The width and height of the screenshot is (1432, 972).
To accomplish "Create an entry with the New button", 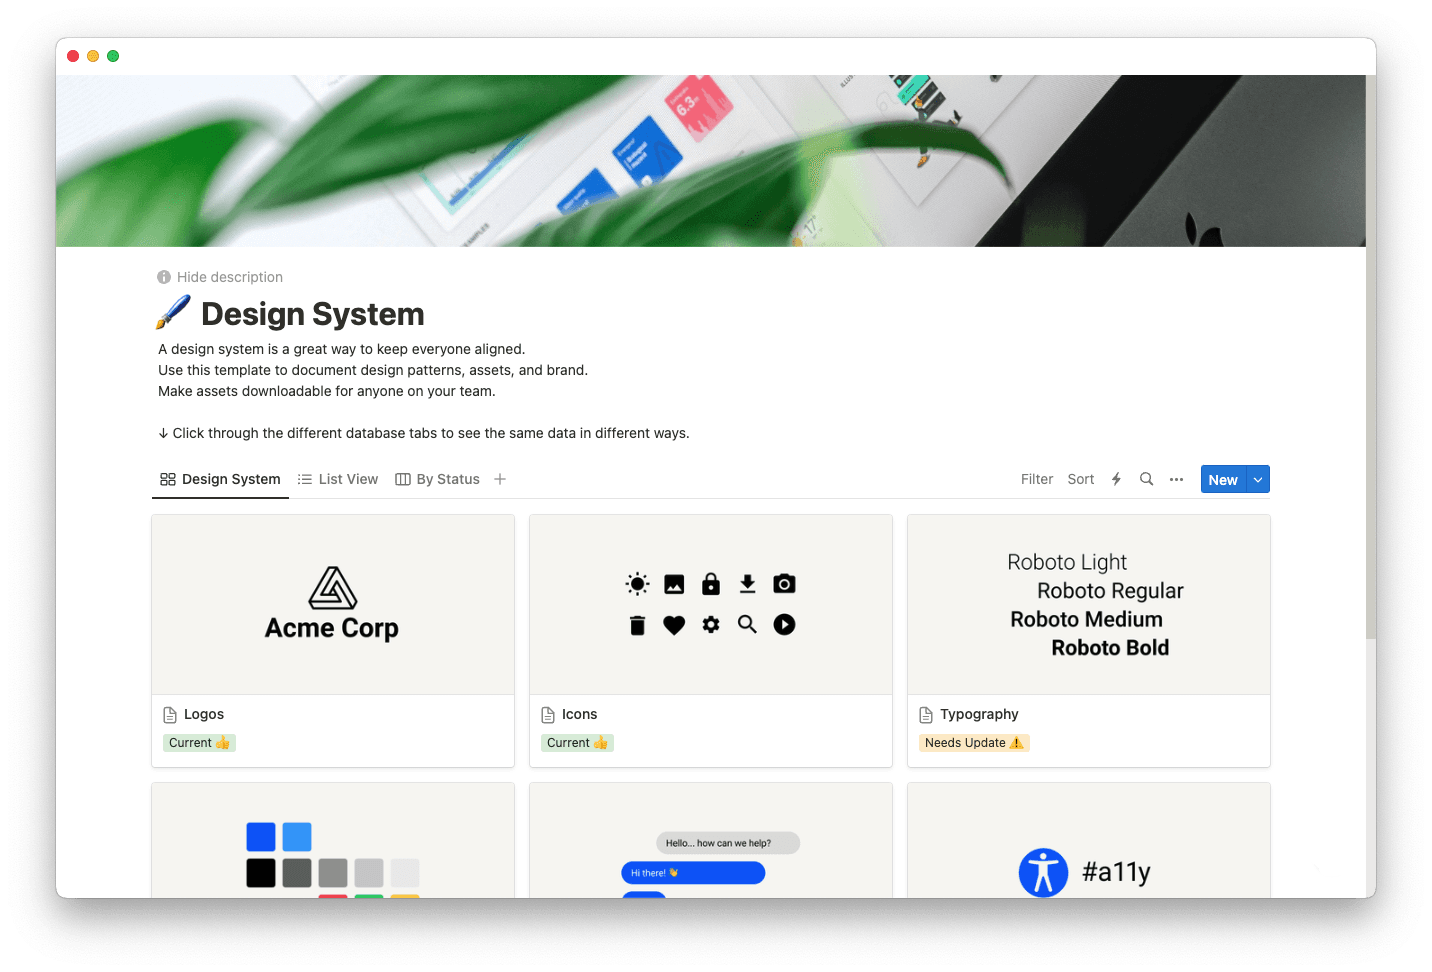I will coord(1222,479).
